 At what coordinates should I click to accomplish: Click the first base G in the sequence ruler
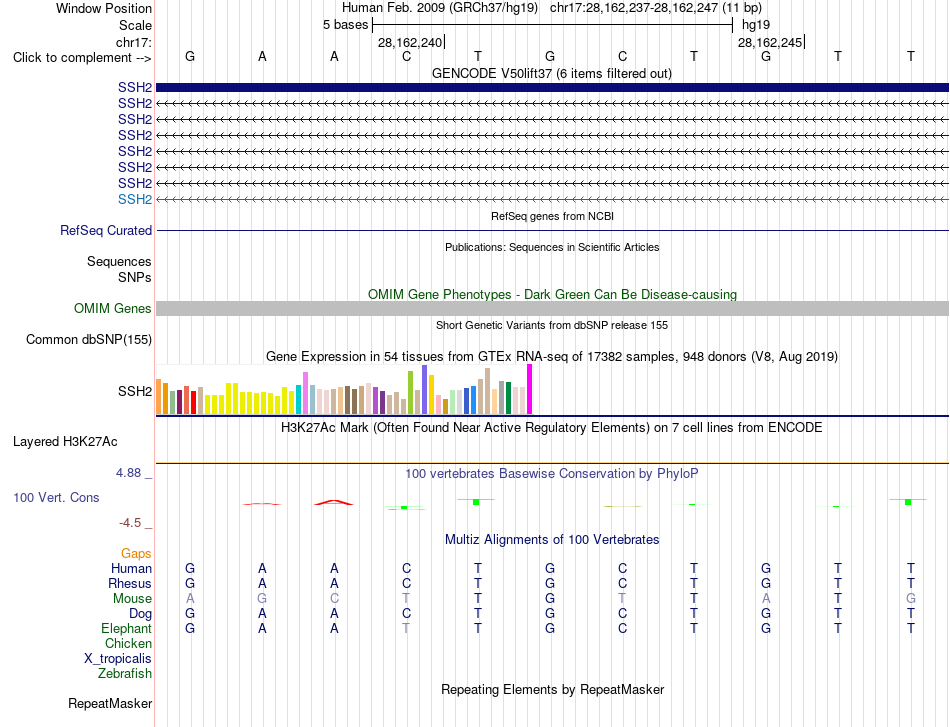tap(190, 56)
